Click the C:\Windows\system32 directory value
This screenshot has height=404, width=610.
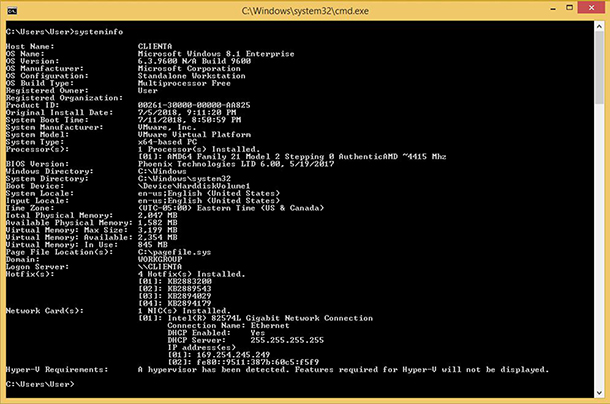tap(184, 179)
